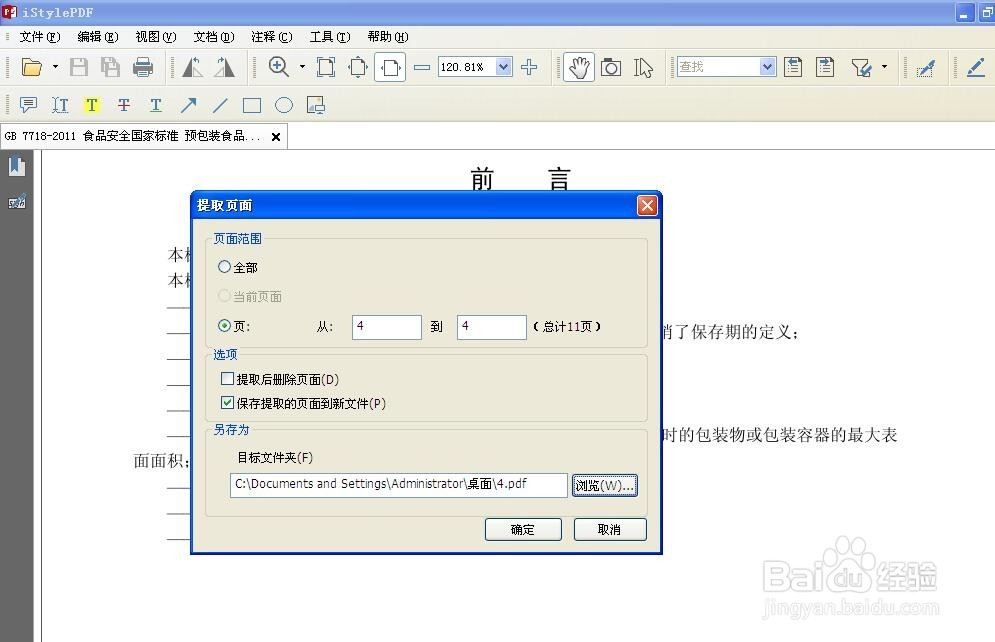The width and height of the screenshot is (995, 642).
Task: Select the 全部 radio button
Action: click(x=224, y=267)
